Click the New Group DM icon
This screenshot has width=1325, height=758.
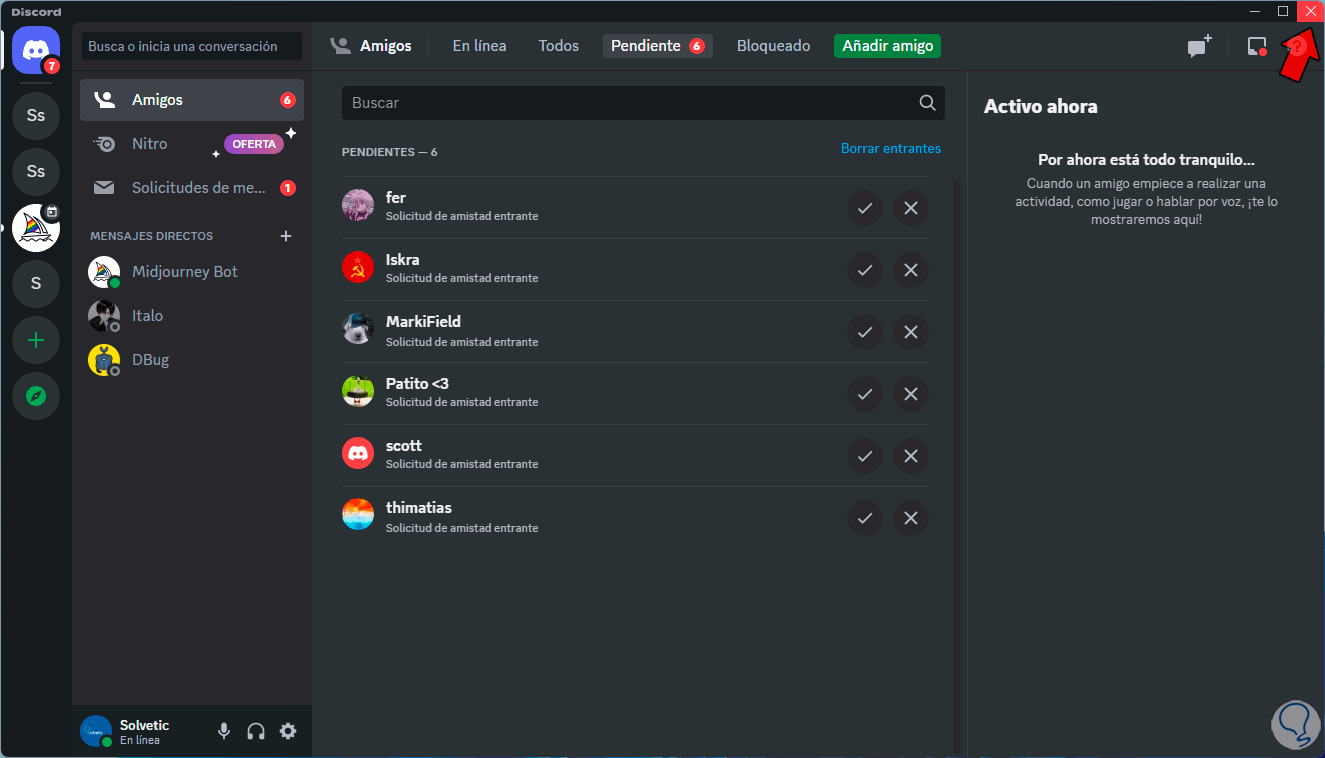coord(1199,46)
